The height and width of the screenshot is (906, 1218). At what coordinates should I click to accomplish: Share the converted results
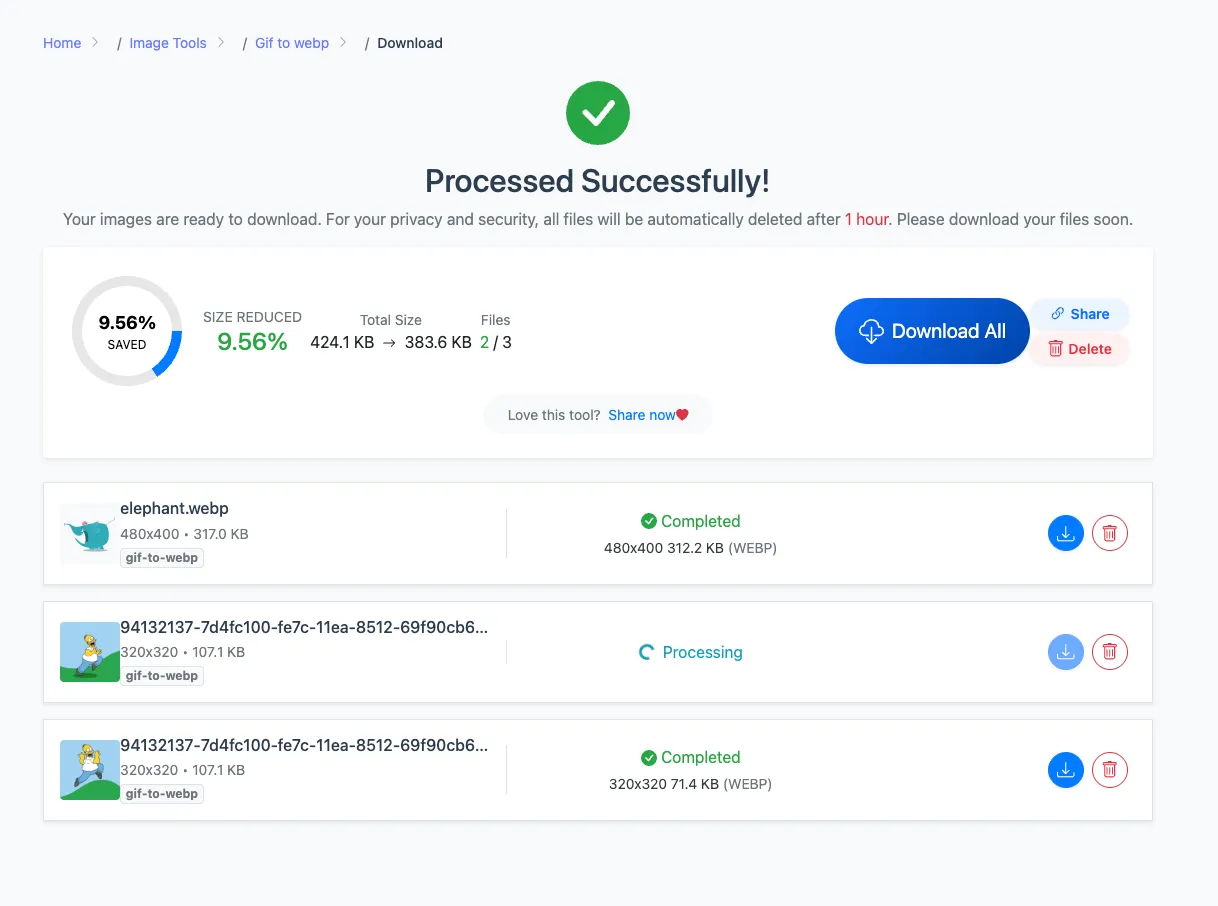pyautogui.click(x=1080, y=314)
